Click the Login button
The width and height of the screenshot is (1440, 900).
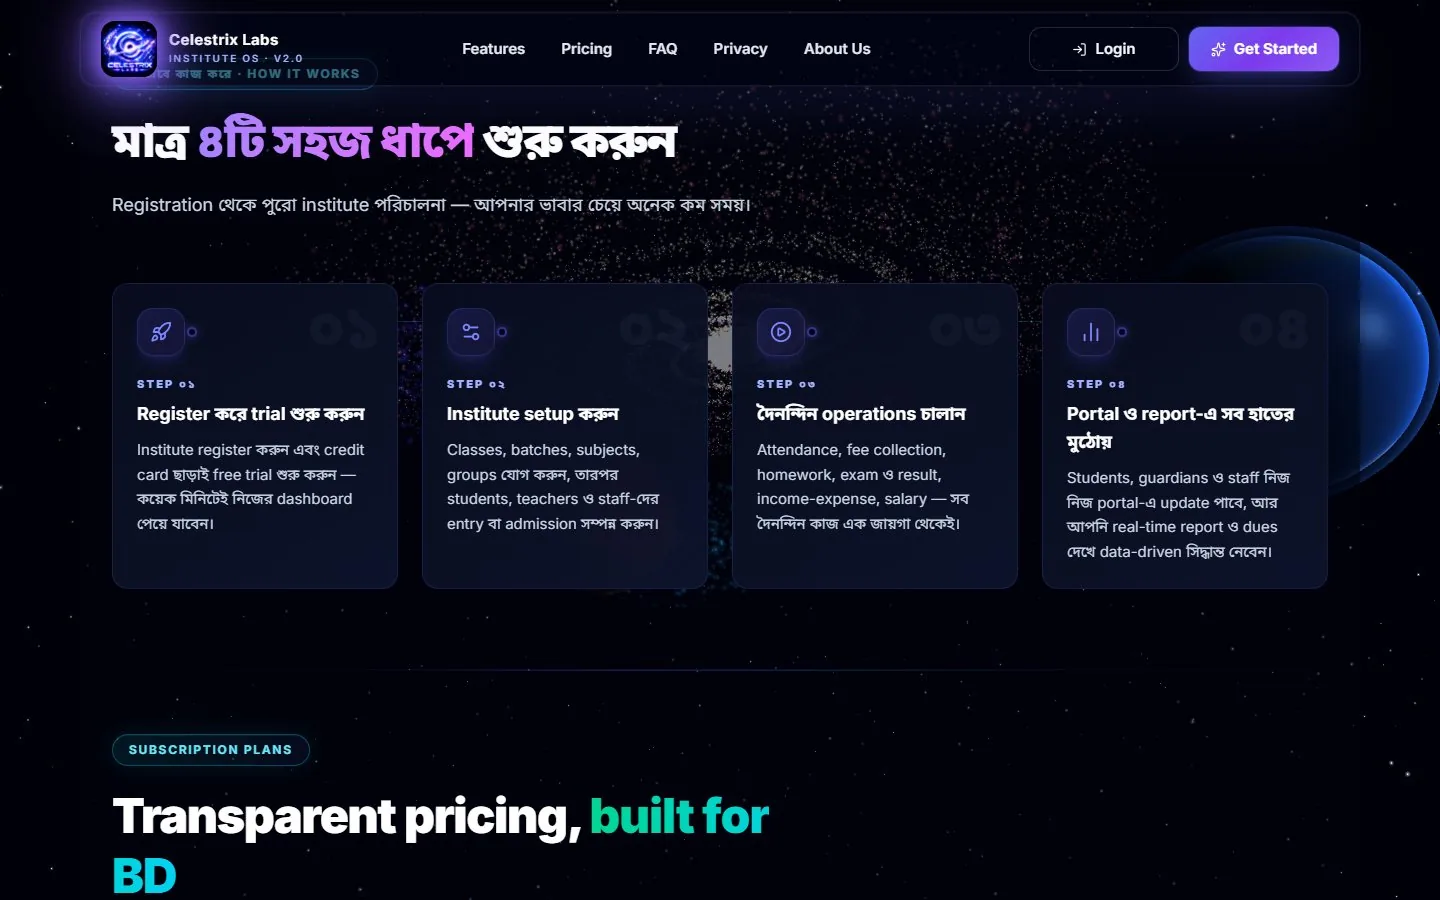(1103, 49)
